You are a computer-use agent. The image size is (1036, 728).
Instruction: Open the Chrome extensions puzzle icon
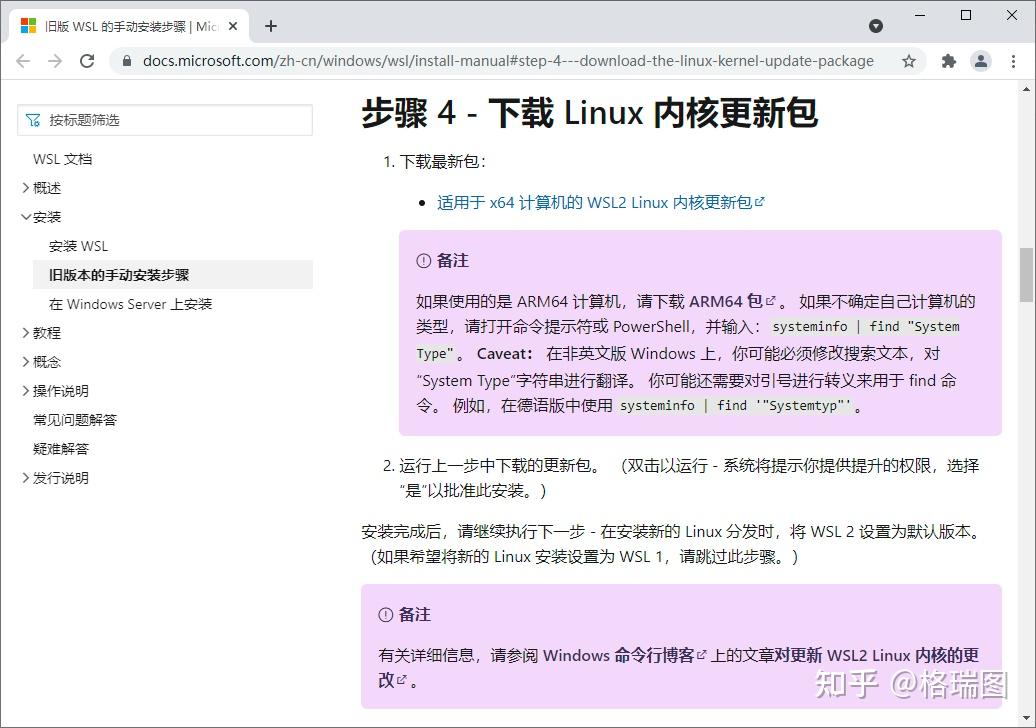click(948, 61)
